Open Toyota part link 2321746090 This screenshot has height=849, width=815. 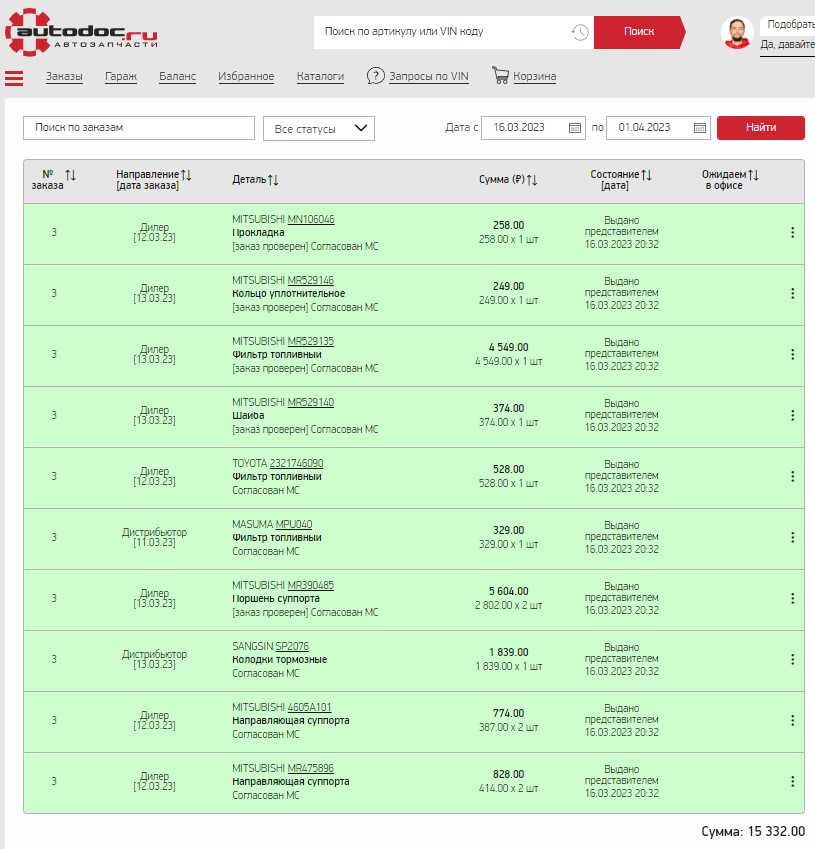click(296, 463)
